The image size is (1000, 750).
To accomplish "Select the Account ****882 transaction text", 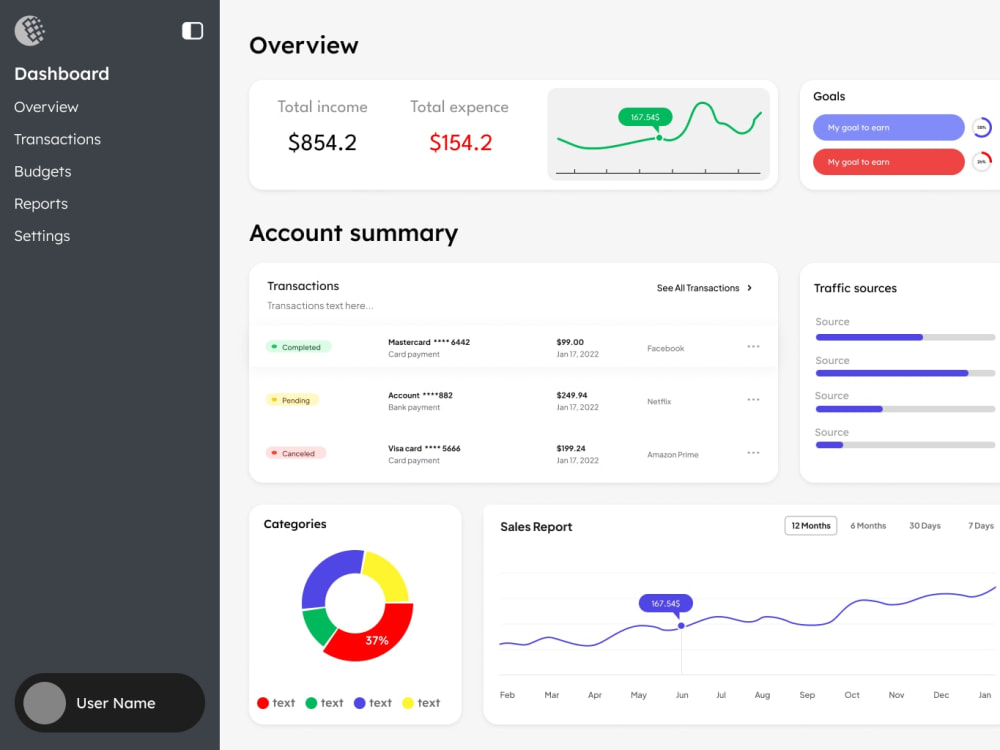I will point(420,395).
